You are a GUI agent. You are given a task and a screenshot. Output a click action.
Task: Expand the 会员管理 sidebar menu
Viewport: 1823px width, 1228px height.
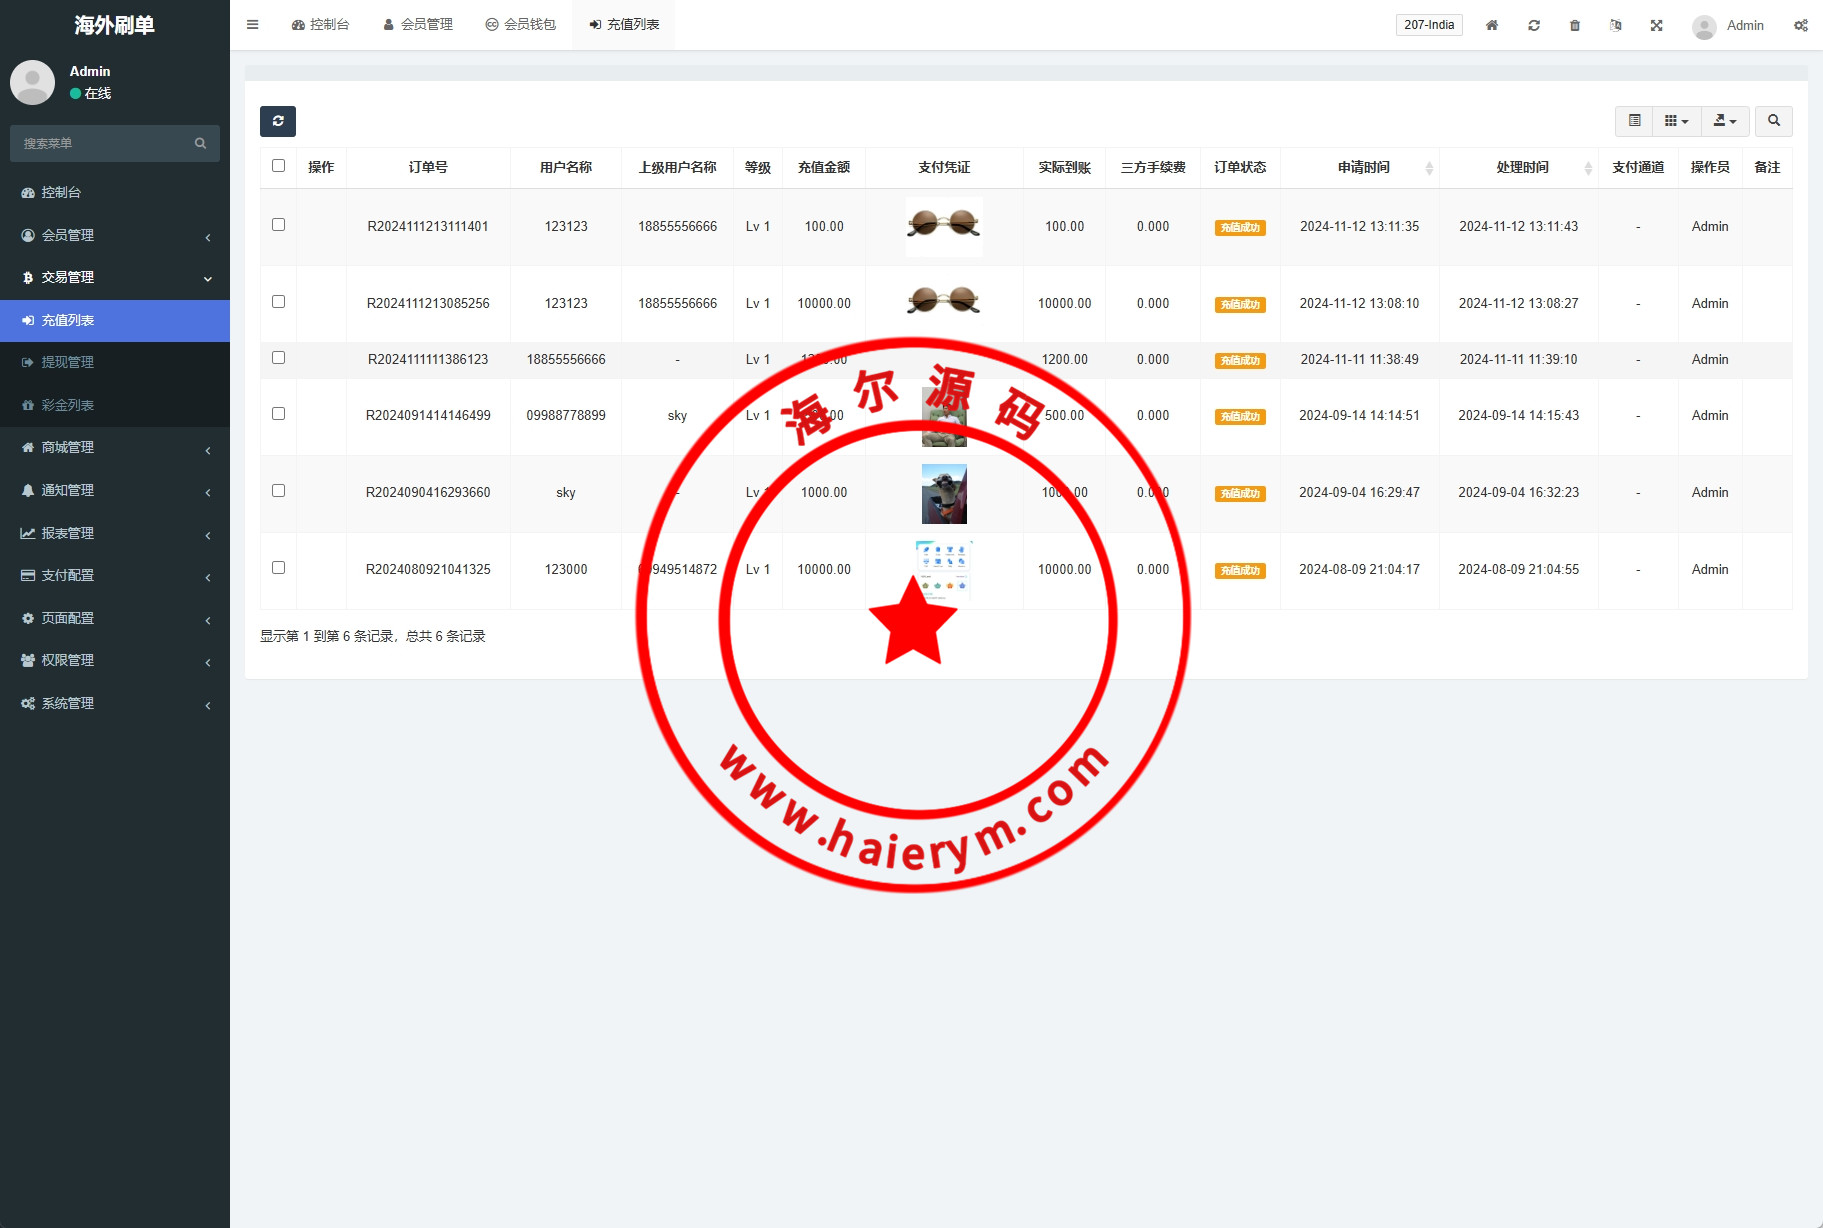tap(115, 235)
